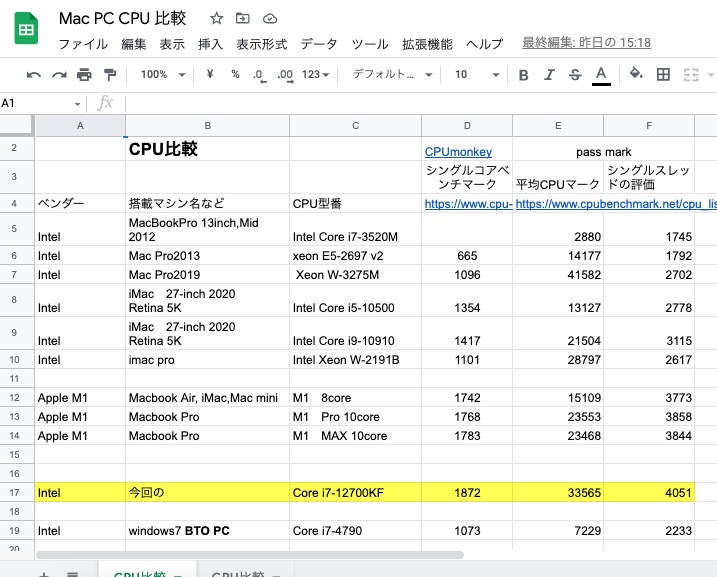Select the M1 MAX 10core cell

tap(355, 436)
